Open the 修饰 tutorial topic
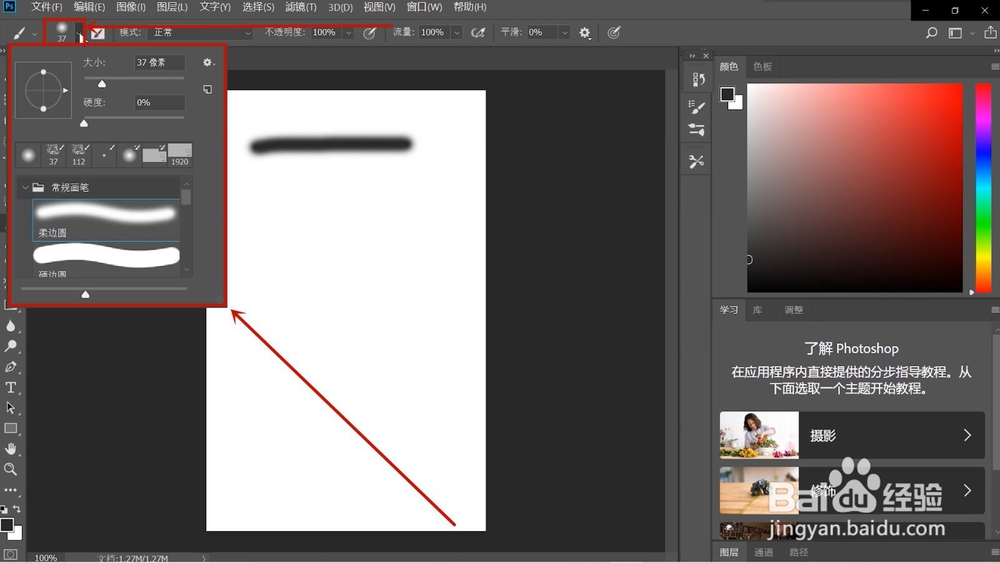This screenshot has height=563, width=1000. click(852, 490)
